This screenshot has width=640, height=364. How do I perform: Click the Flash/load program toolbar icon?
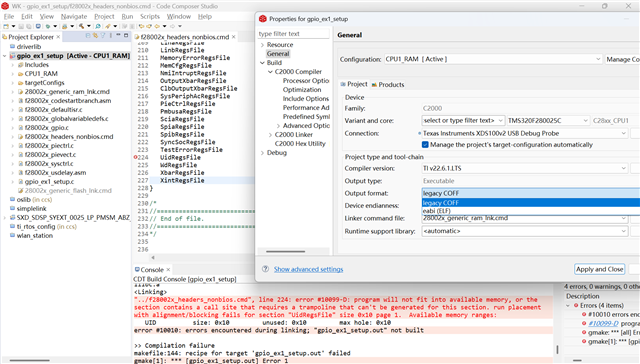tap(64, 26)
